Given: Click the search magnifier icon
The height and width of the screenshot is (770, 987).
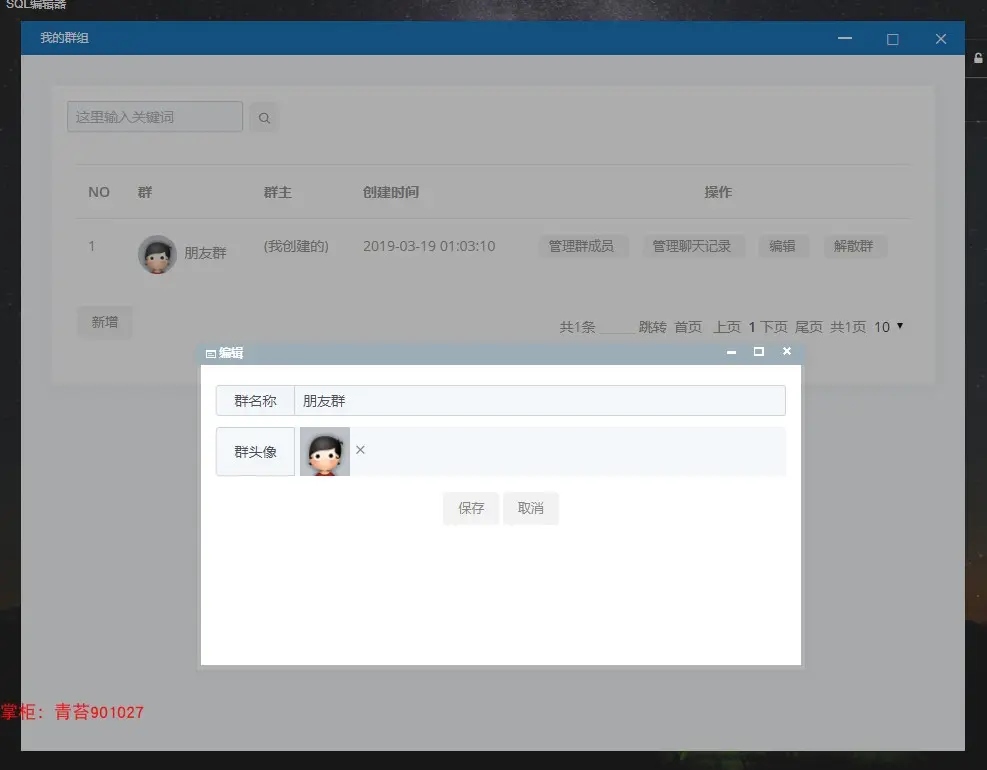Looking at the screenshot, I should coord(264,118).
